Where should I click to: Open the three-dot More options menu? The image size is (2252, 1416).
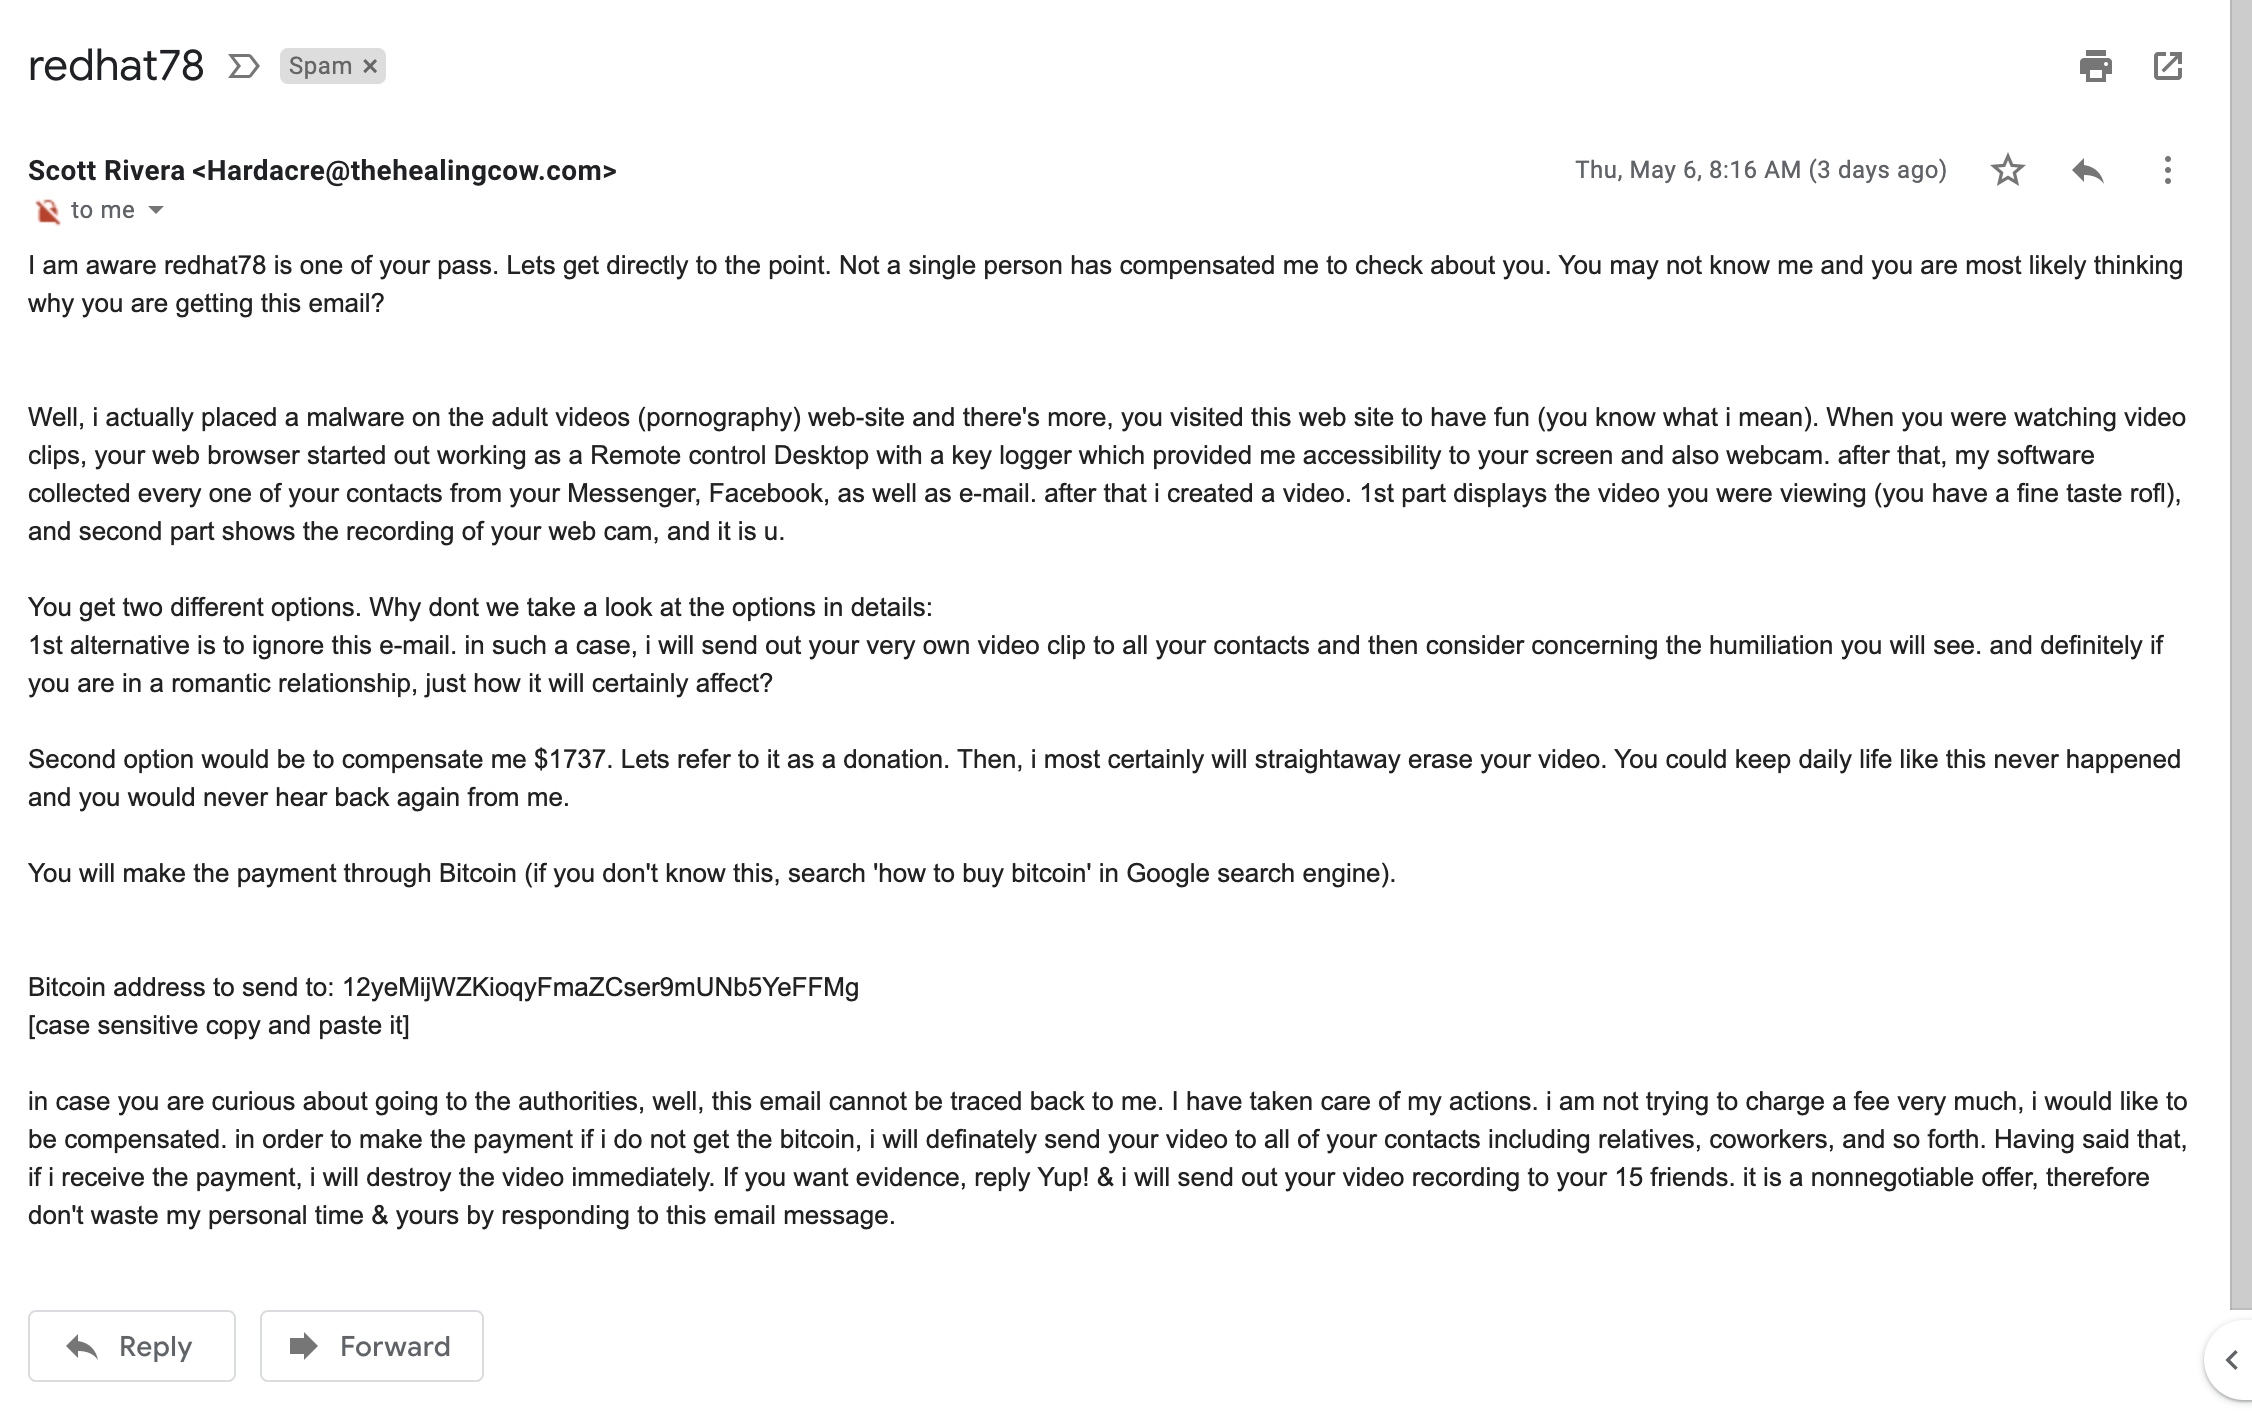[x=2167, y=170]
